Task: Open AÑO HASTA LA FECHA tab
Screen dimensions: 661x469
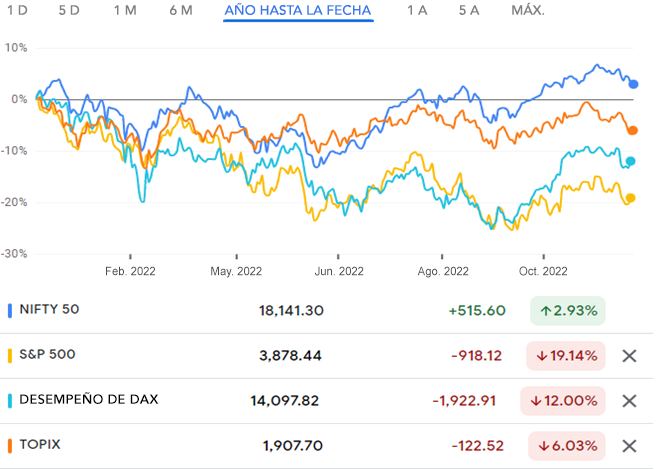Action: (x=298, y=11)
